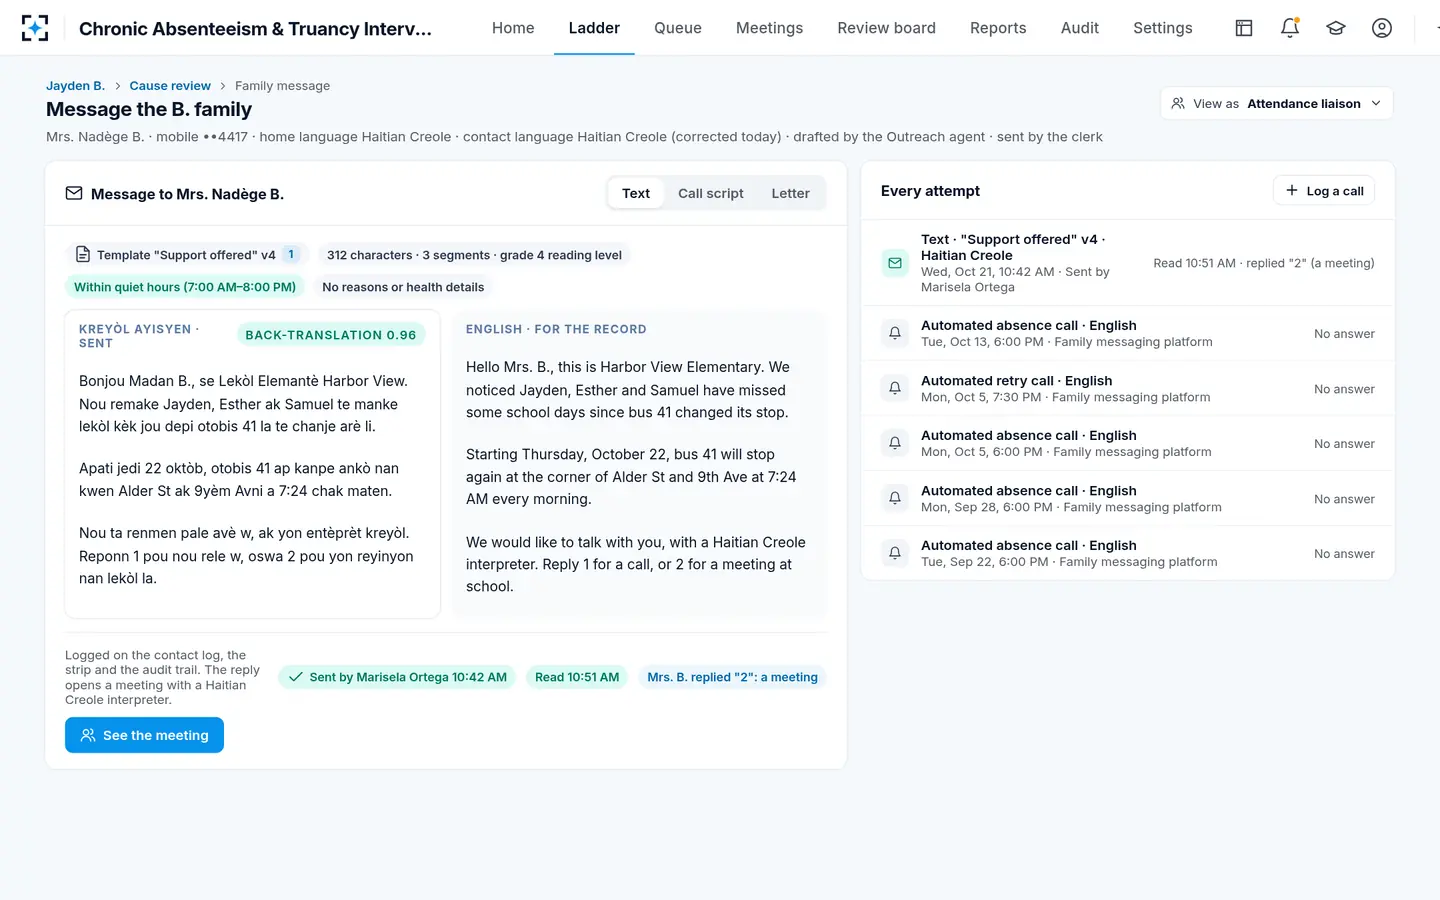Viewport: 1440px width, 900px height.
Task: Click Log a call button
Action: pyautogui.click(x=1324, y=191)
